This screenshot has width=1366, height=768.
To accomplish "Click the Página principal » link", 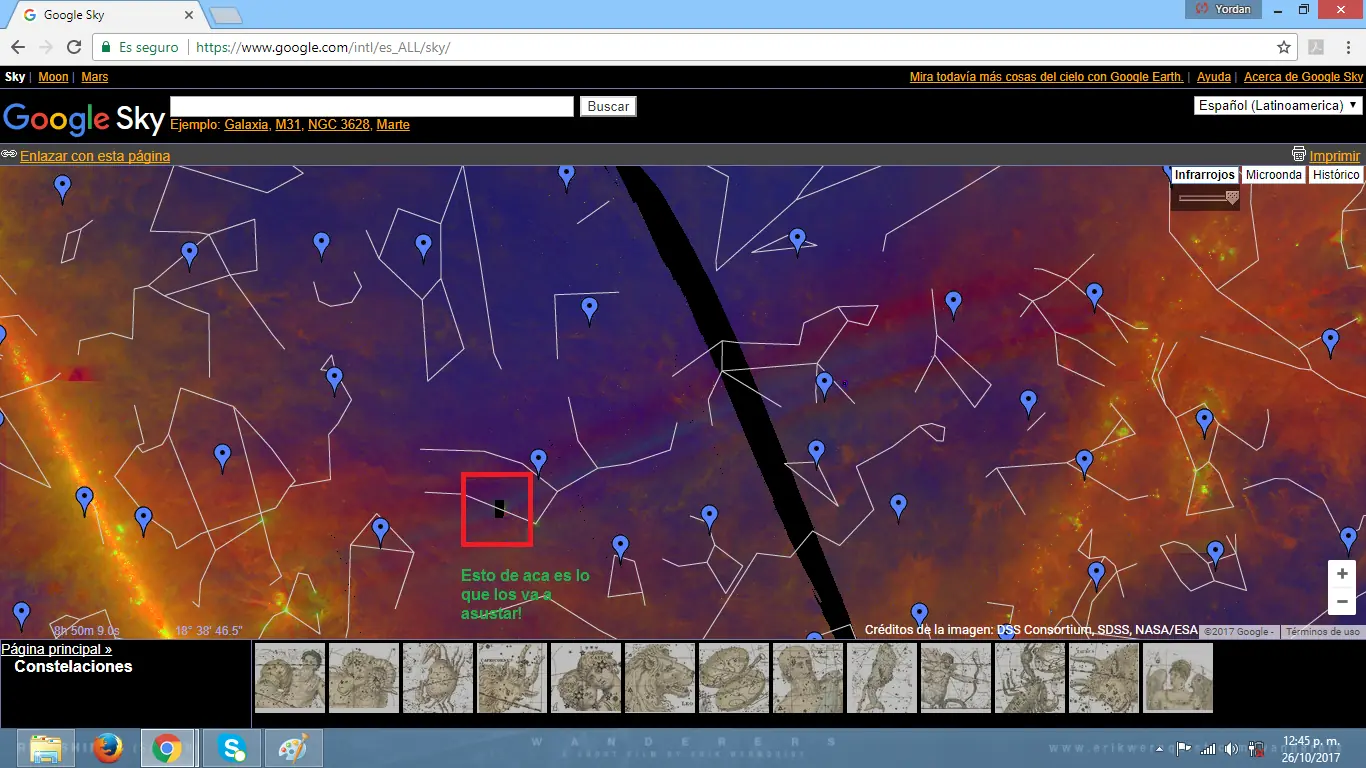I will click(x=57, y=649).
